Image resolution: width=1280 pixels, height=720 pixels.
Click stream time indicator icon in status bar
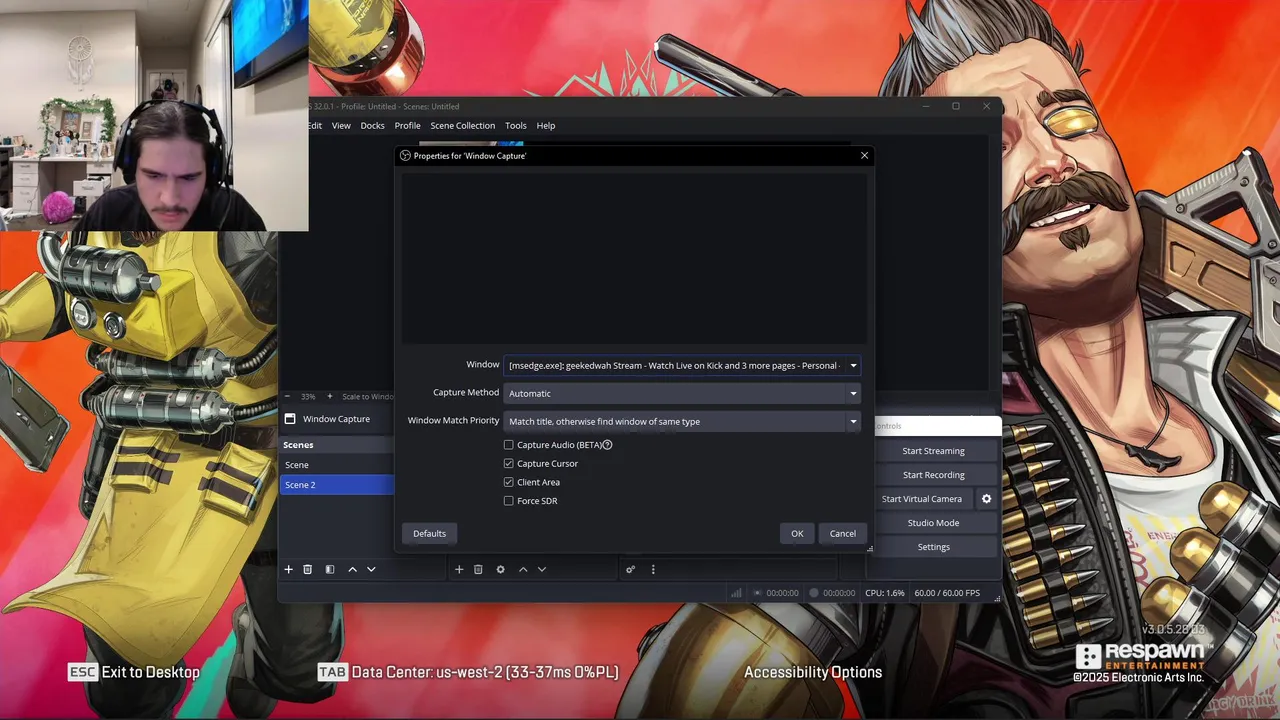[757, 593]
